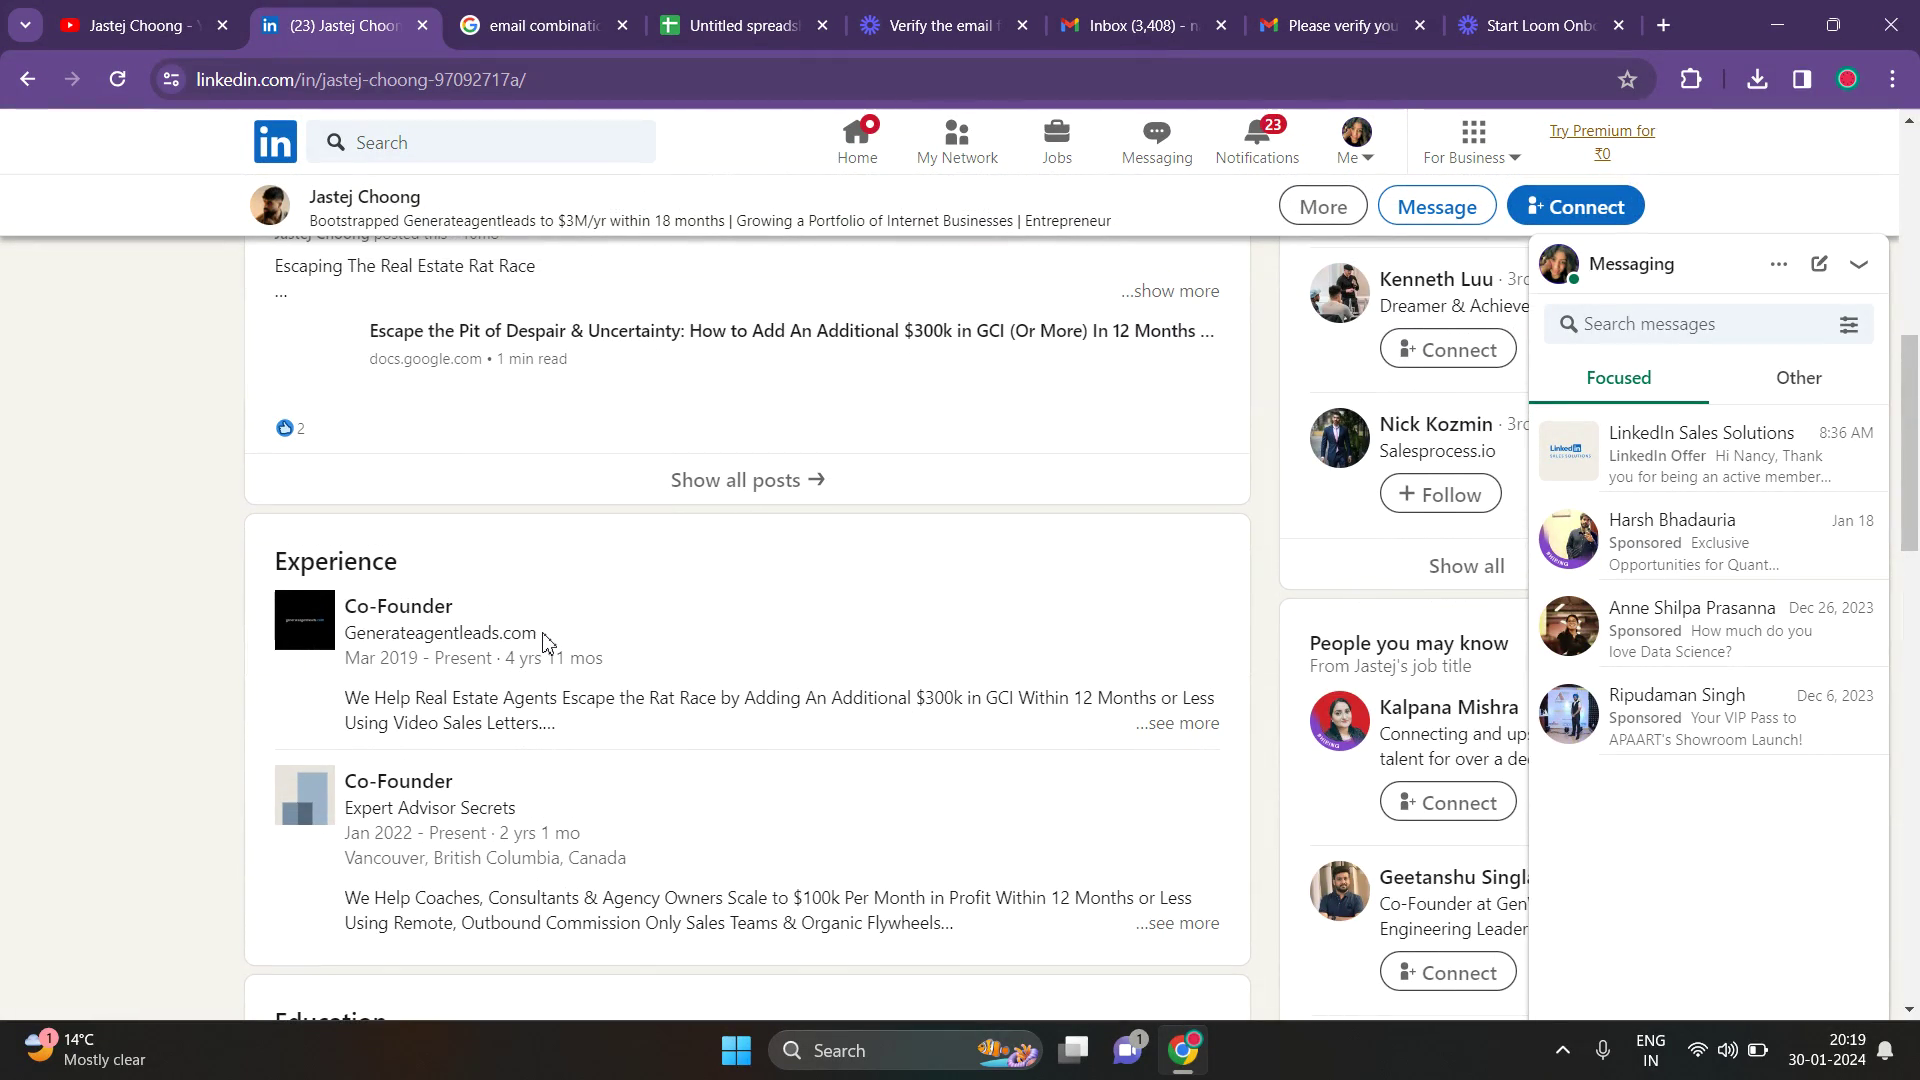
Task: Click message filter sliders icon
Action: (1849, 324)
